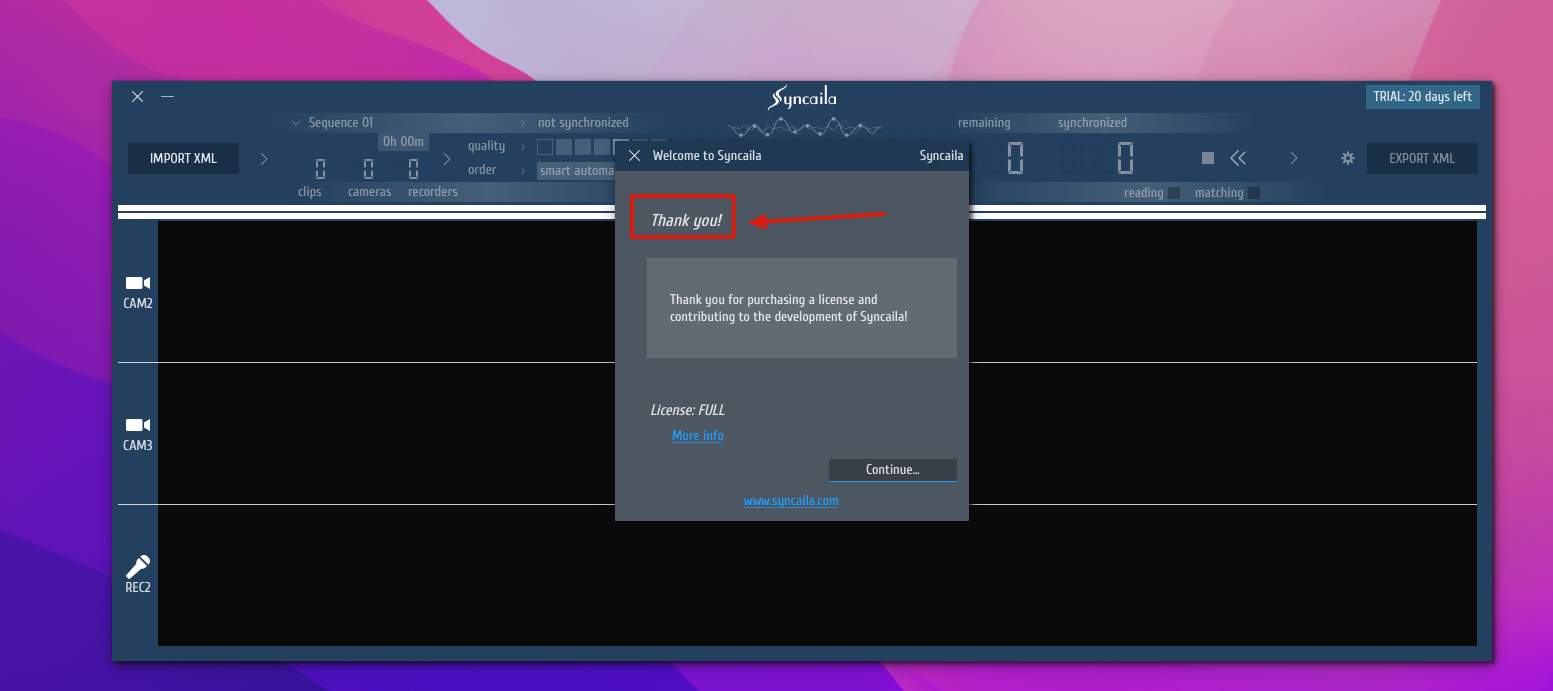Close the Syncaila main window

[x=137, y=97]
